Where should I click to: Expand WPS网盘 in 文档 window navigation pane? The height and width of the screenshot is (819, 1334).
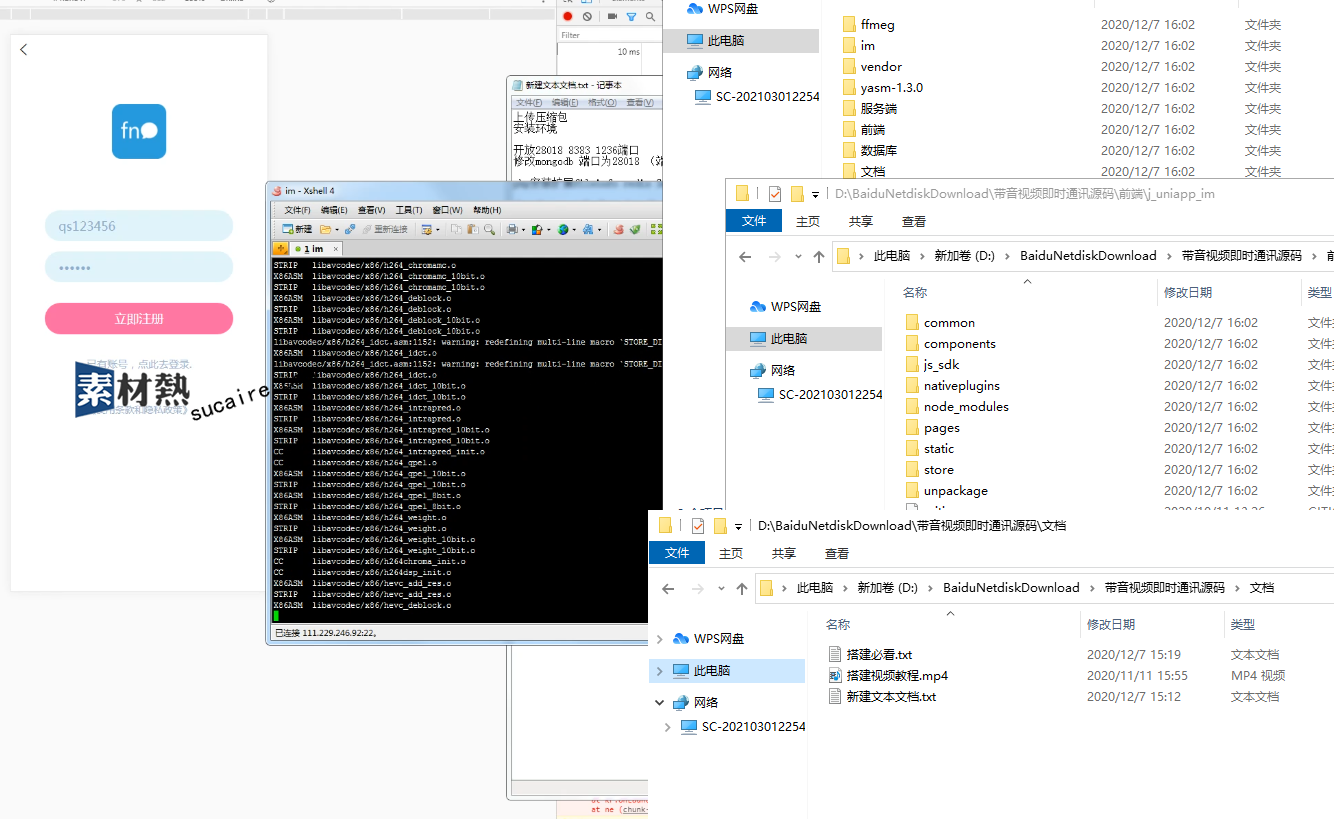coord(660,638)
